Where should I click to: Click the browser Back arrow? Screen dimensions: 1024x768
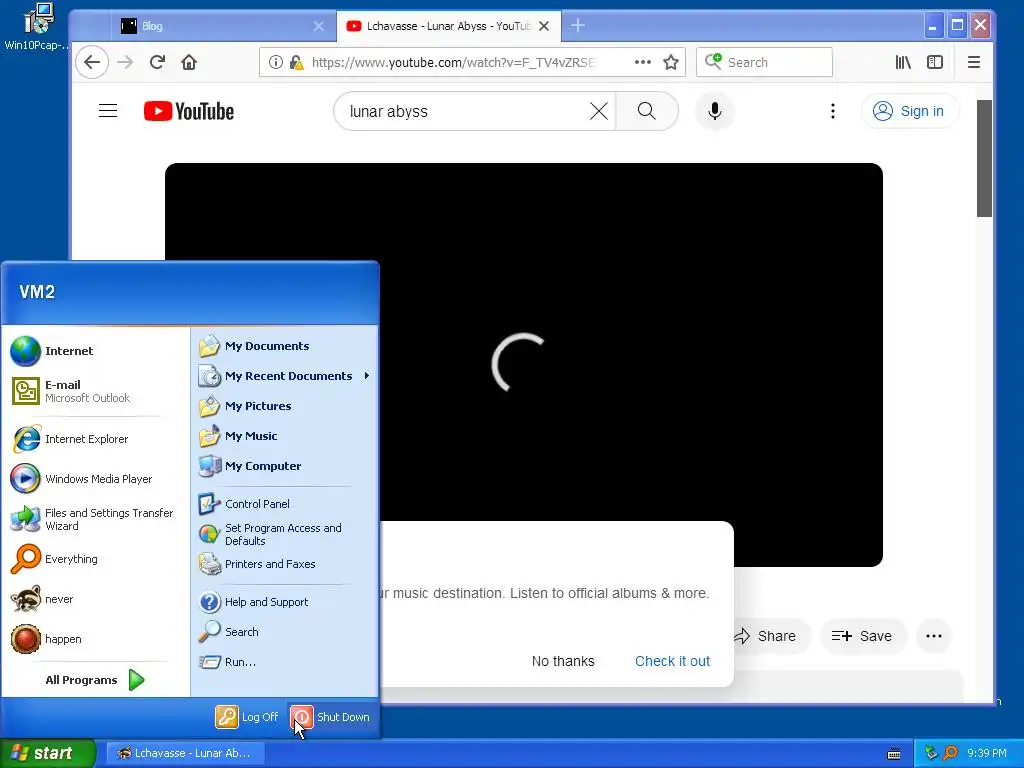92,63
